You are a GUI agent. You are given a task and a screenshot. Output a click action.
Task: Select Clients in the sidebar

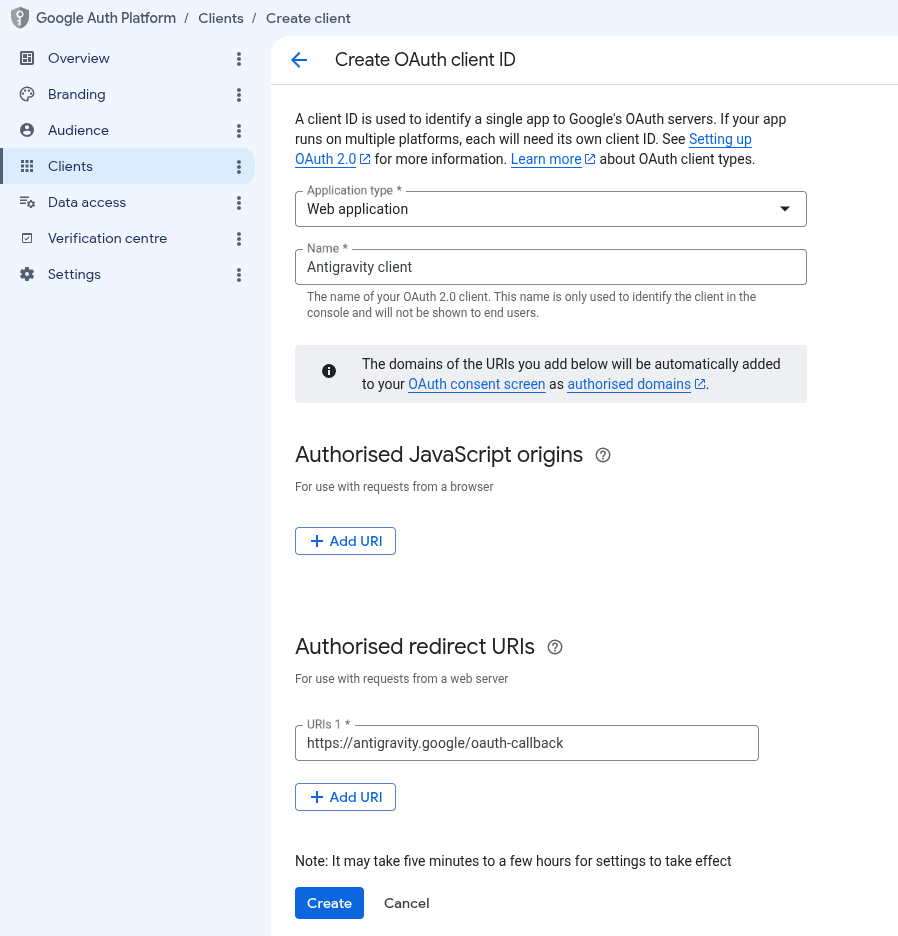pos(128,166)
